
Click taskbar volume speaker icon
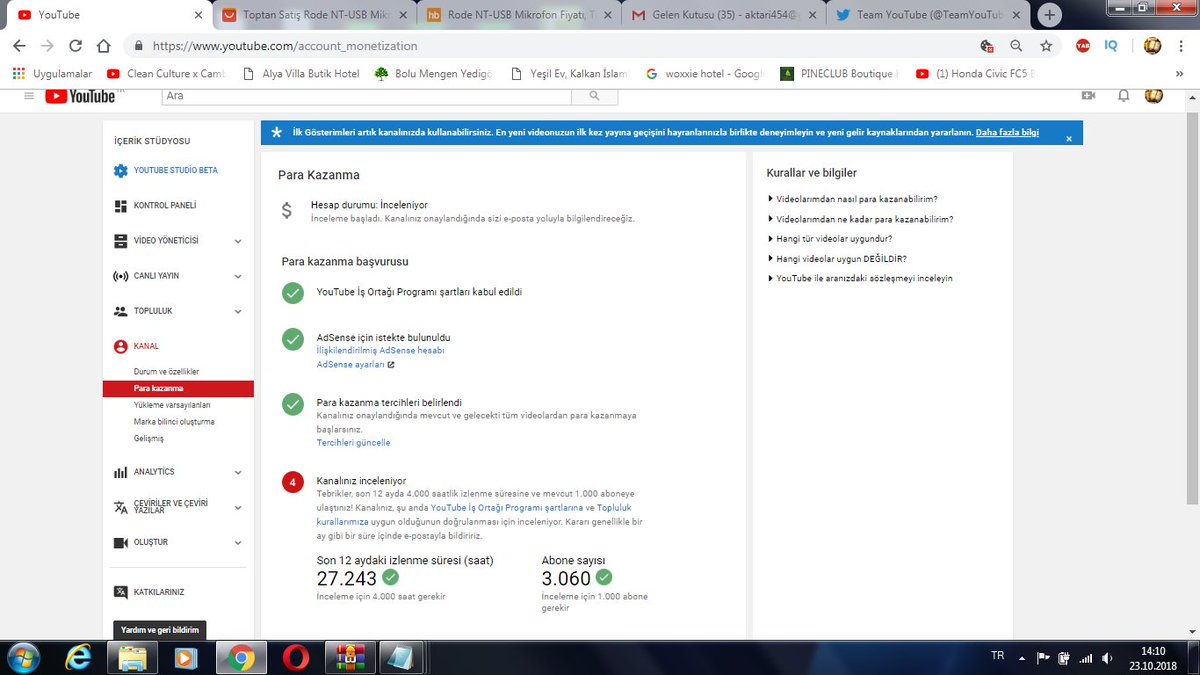[x=1107, y=657]
